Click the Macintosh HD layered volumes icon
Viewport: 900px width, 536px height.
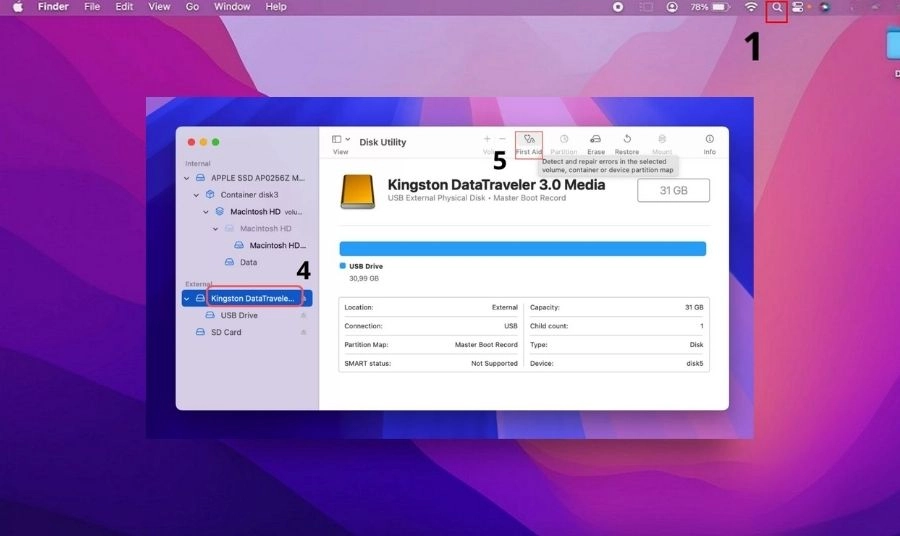219,211
